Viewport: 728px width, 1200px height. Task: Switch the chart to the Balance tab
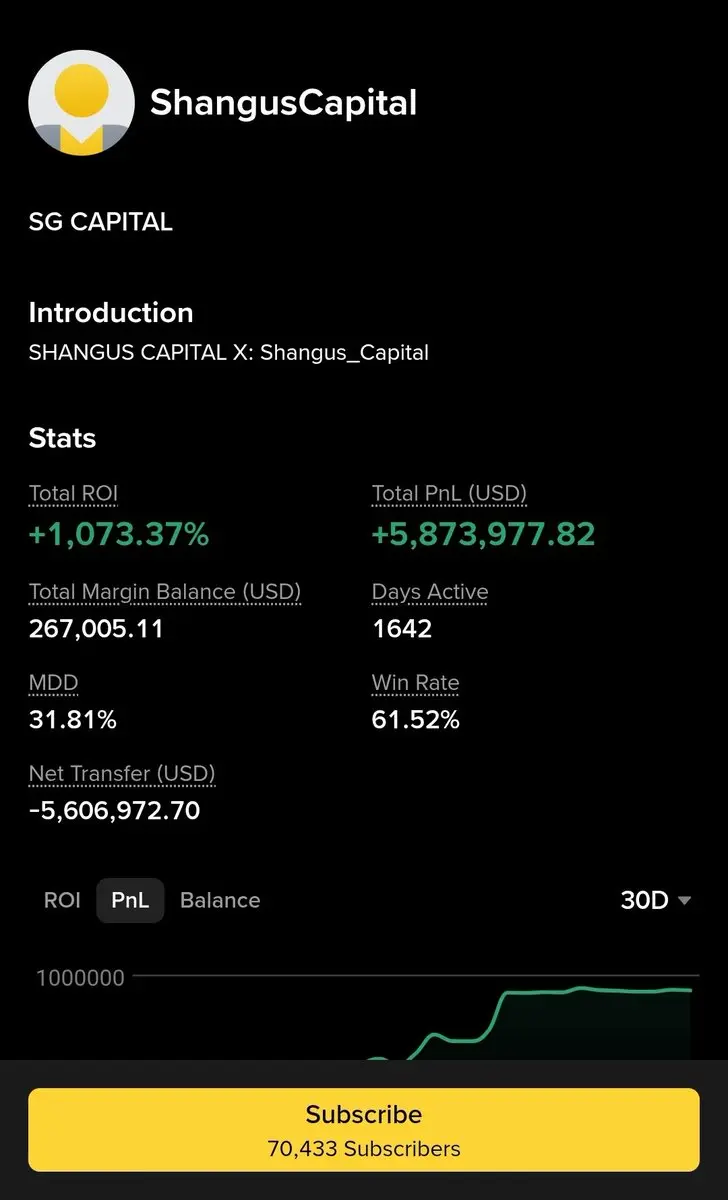pyautogui.click(x=220, y=900)
